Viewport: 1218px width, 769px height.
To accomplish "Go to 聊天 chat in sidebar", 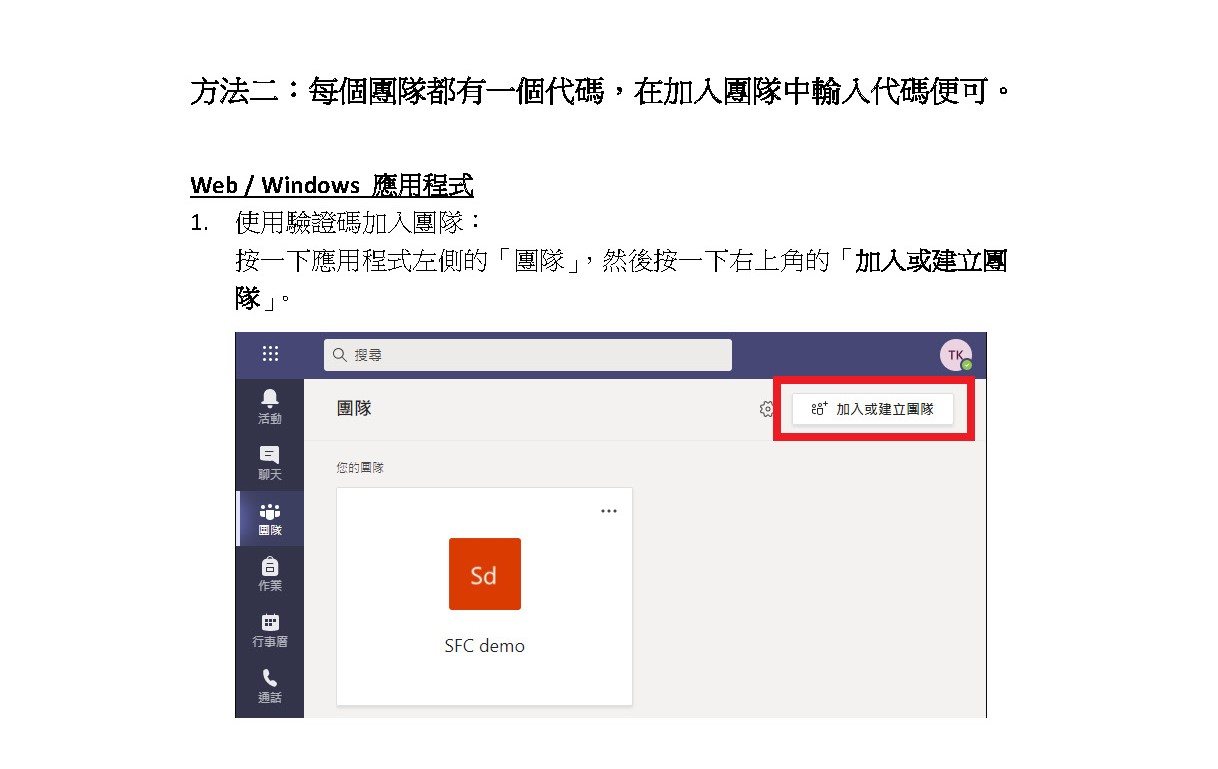I will pyautogui.click(x=270, y=463).
